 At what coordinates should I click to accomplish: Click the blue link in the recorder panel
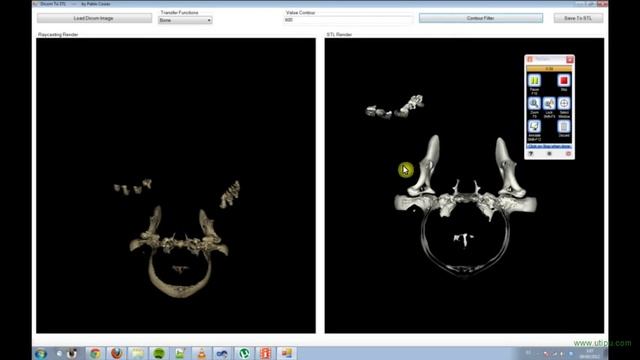[x=549, y=146]
